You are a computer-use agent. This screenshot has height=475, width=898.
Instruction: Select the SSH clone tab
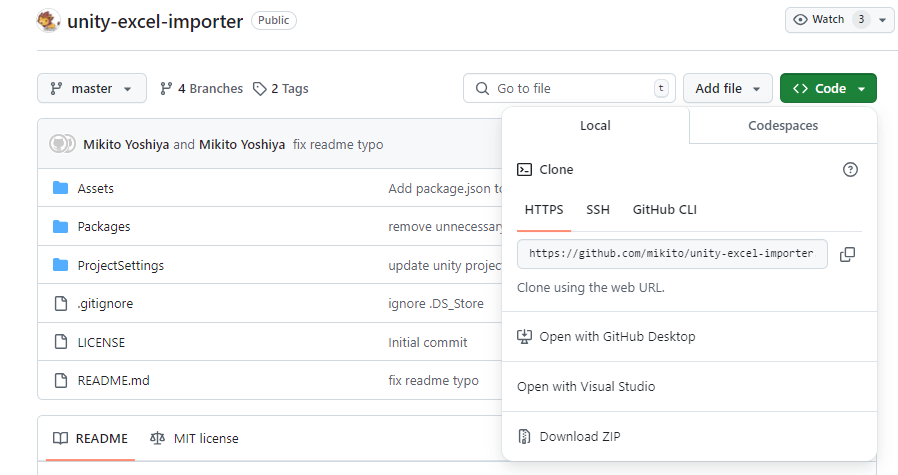tap(597, 210)
